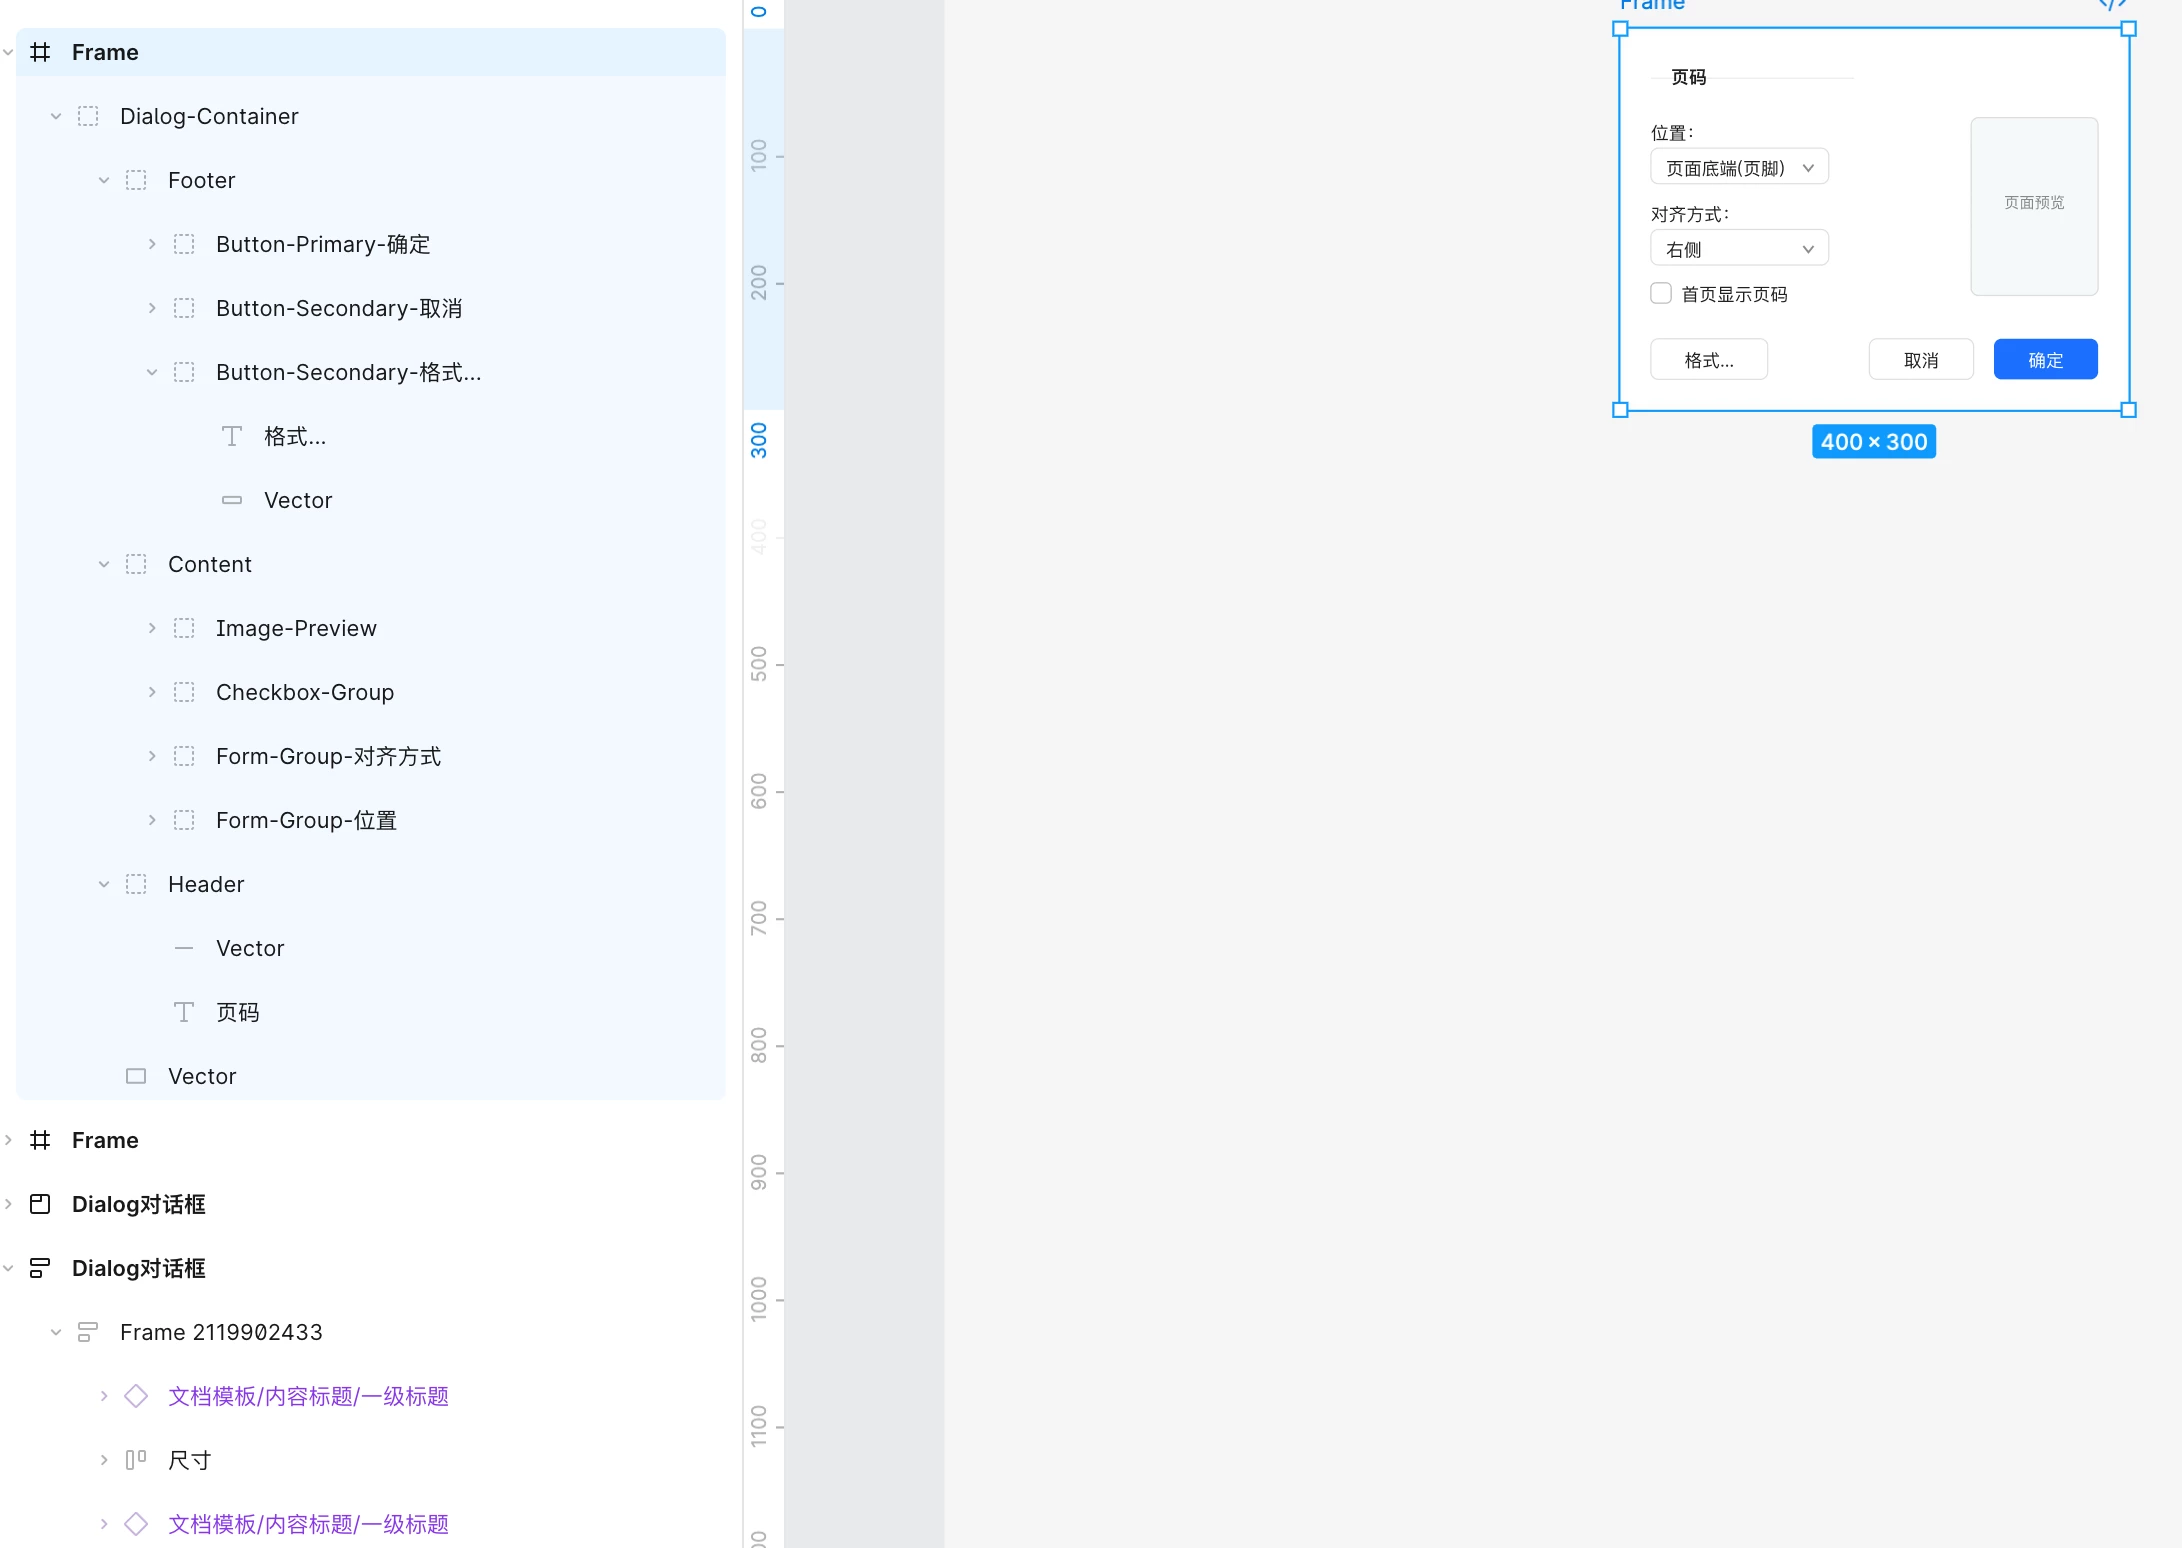Click rectangle icon beside bottom Vector layer
Image resolution: width=2182 pixels, height=1548 pixels.
[136, 1076]
